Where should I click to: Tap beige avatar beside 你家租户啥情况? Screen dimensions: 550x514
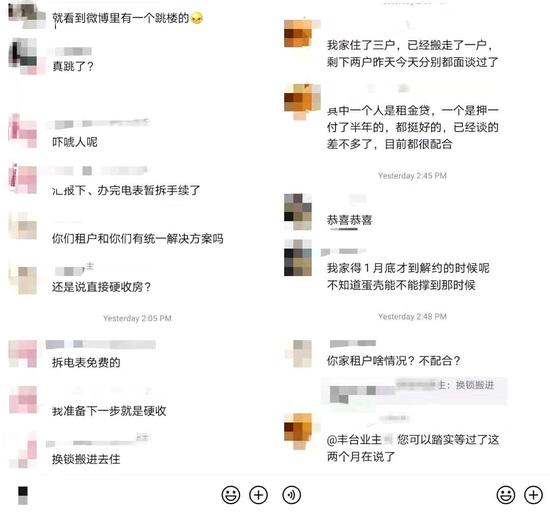click(298, 354)
